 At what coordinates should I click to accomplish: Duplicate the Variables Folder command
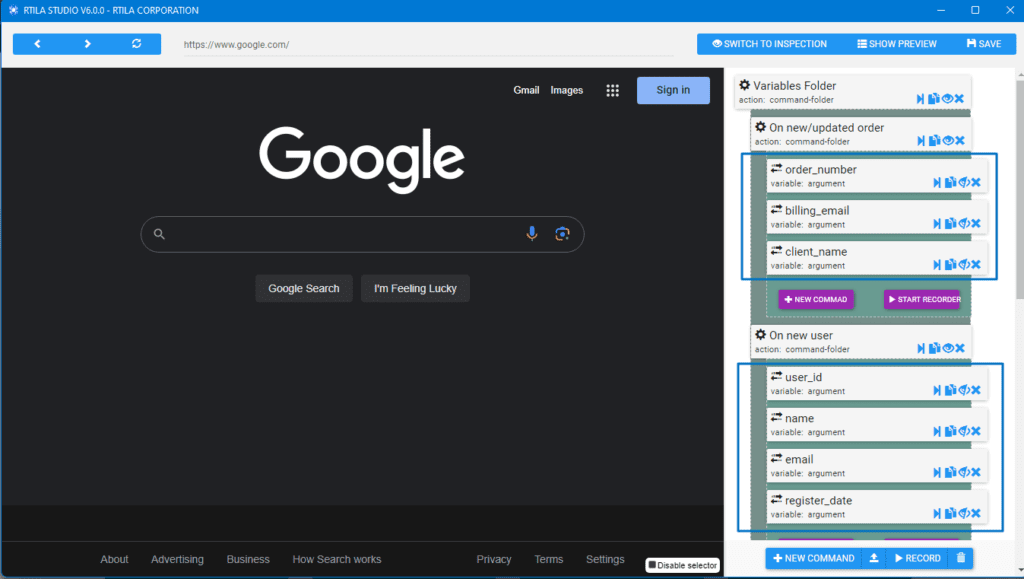934,99
